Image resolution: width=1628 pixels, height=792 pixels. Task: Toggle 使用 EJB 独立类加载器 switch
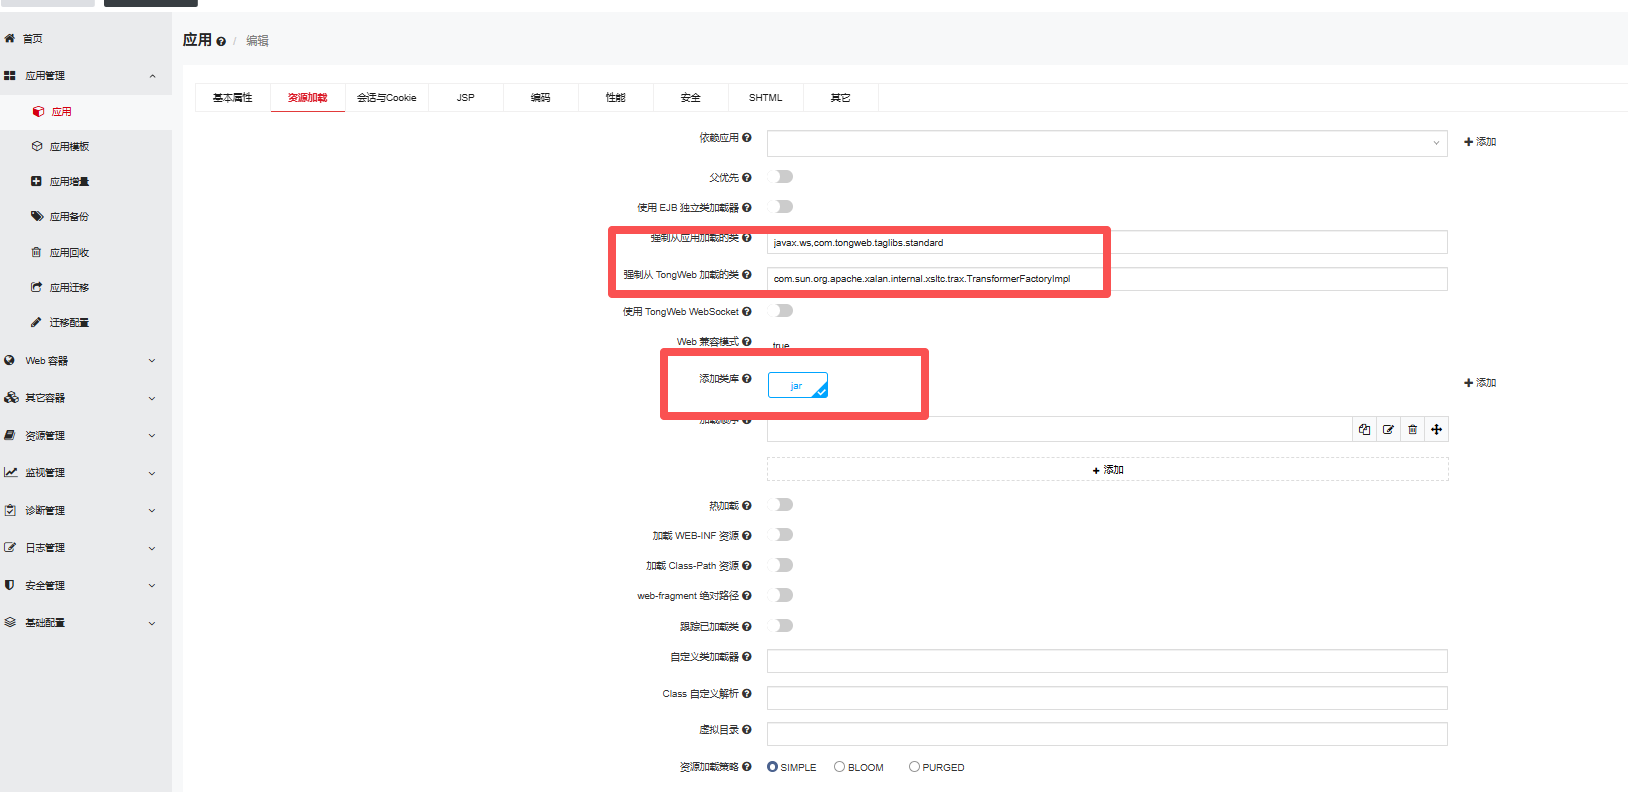781,207
